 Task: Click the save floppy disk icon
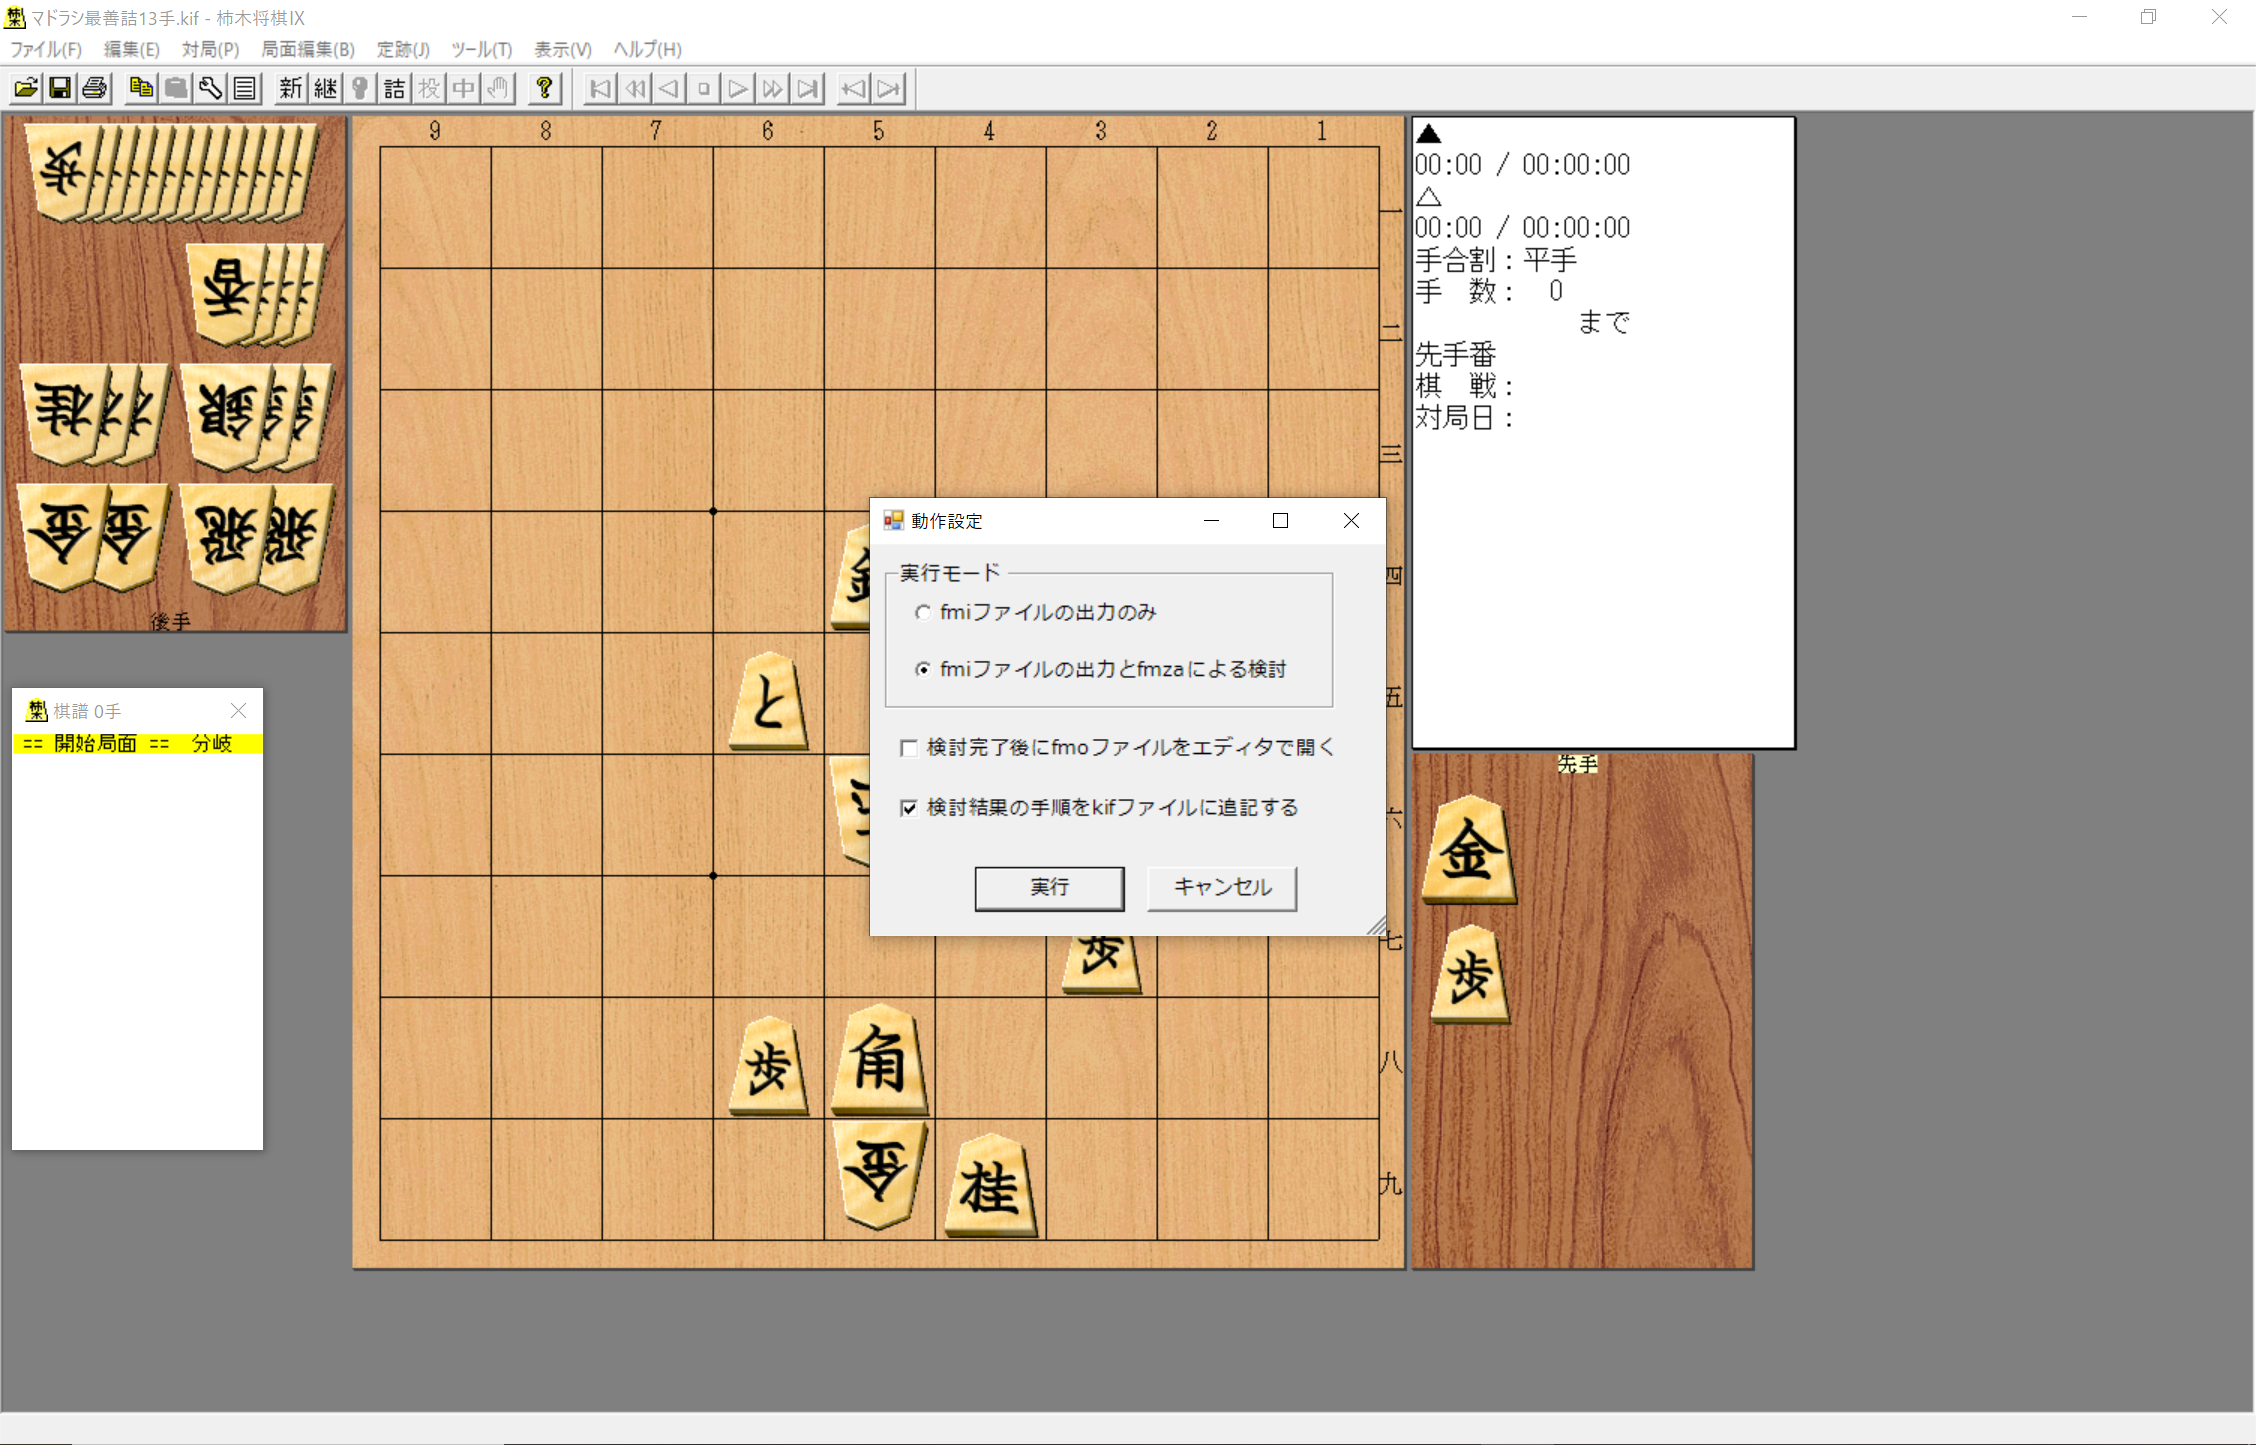60,89
